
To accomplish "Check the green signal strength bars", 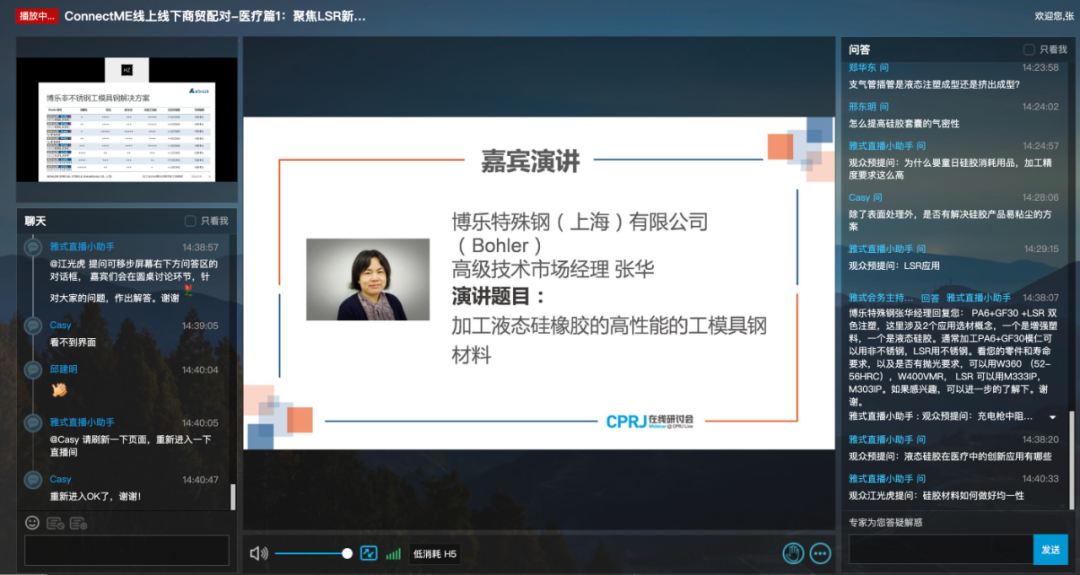I will (x=393, y=553).
